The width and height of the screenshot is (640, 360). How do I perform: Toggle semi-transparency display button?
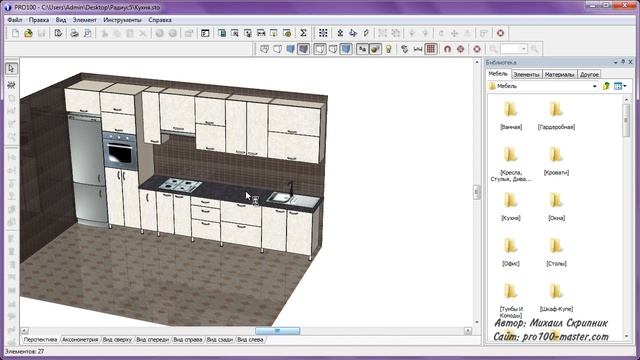point(333,49)
